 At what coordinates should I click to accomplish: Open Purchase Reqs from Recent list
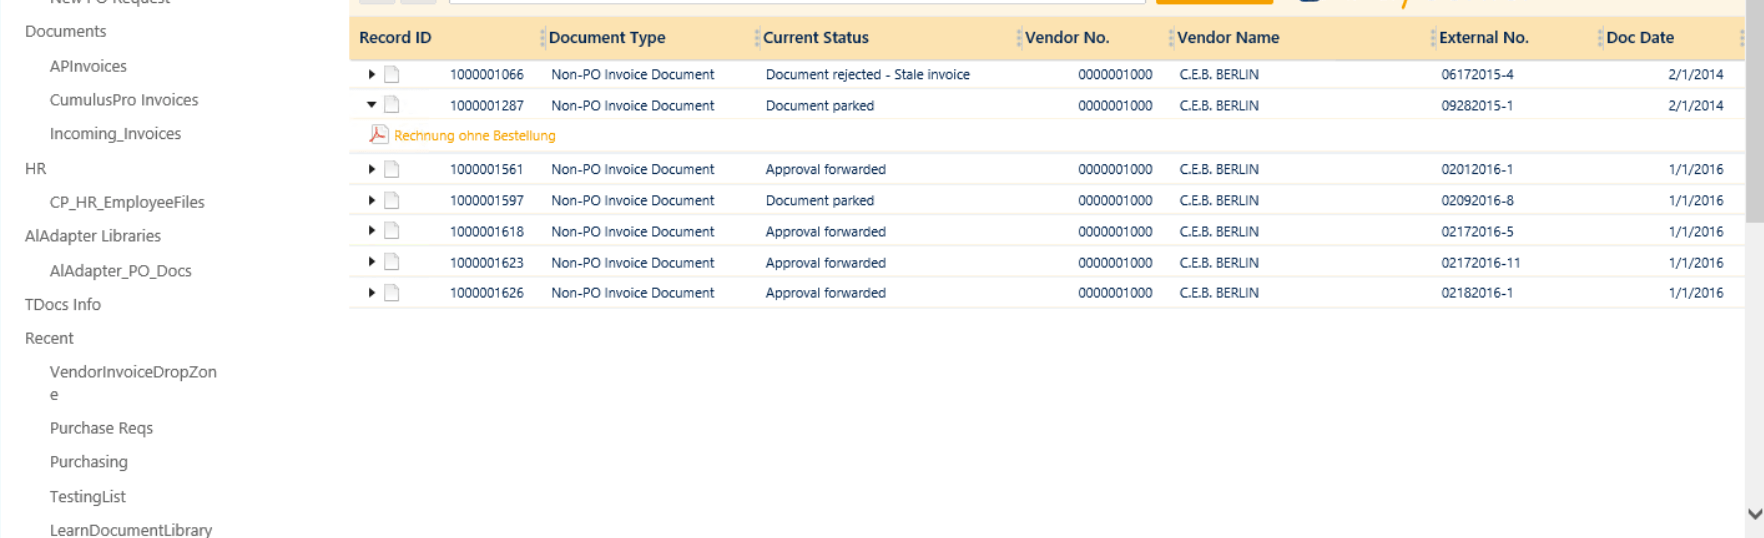pos(101,428)
